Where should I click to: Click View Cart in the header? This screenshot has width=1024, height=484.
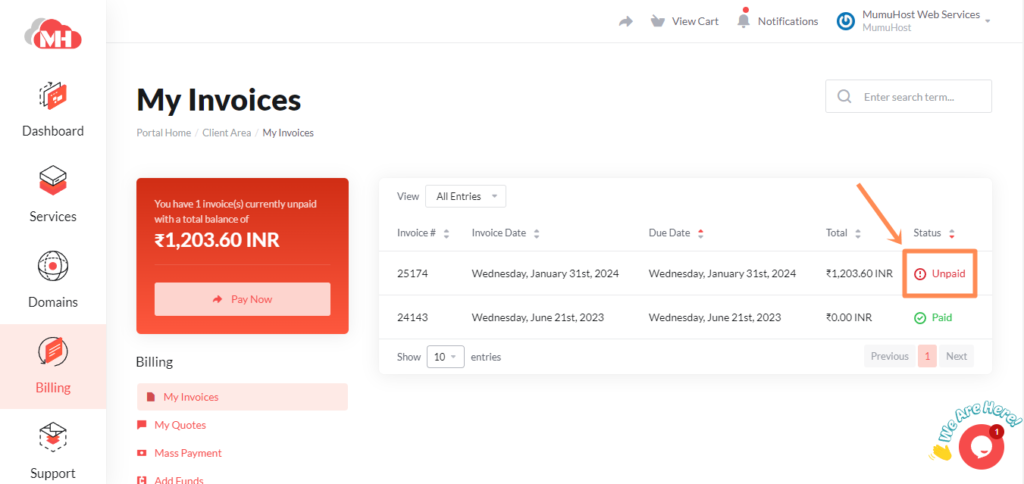coord(685,21)
